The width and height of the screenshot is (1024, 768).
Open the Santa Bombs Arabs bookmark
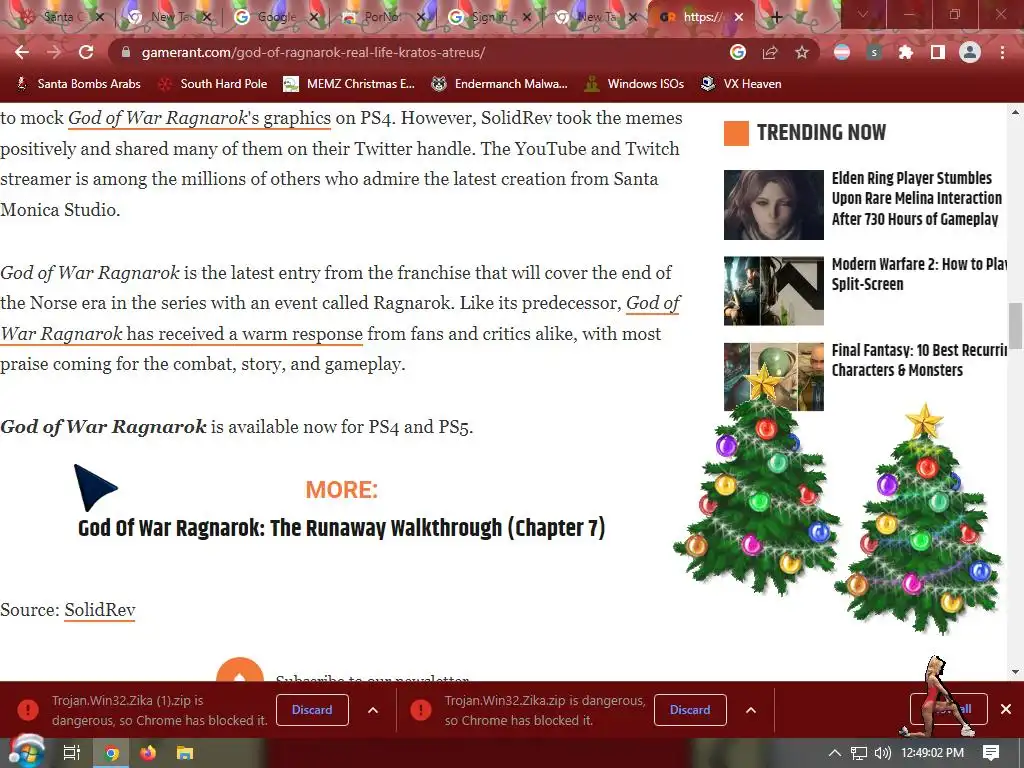click(x=78, y=84)
